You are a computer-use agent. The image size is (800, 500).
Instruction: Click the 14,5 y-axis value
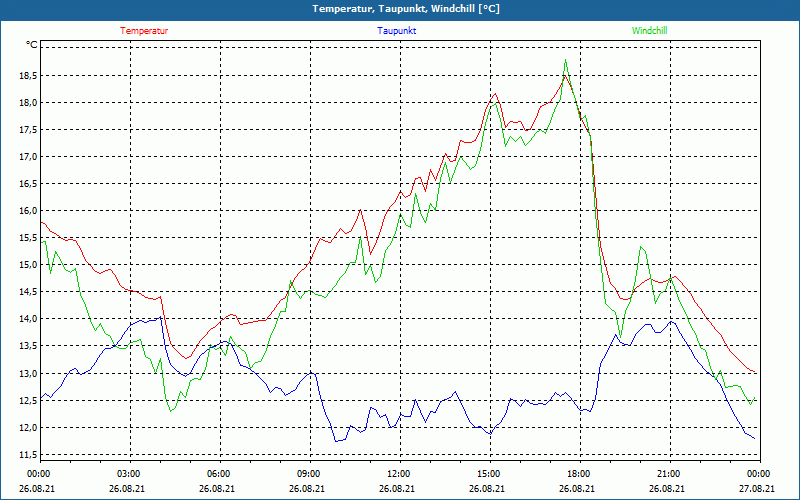29,292
